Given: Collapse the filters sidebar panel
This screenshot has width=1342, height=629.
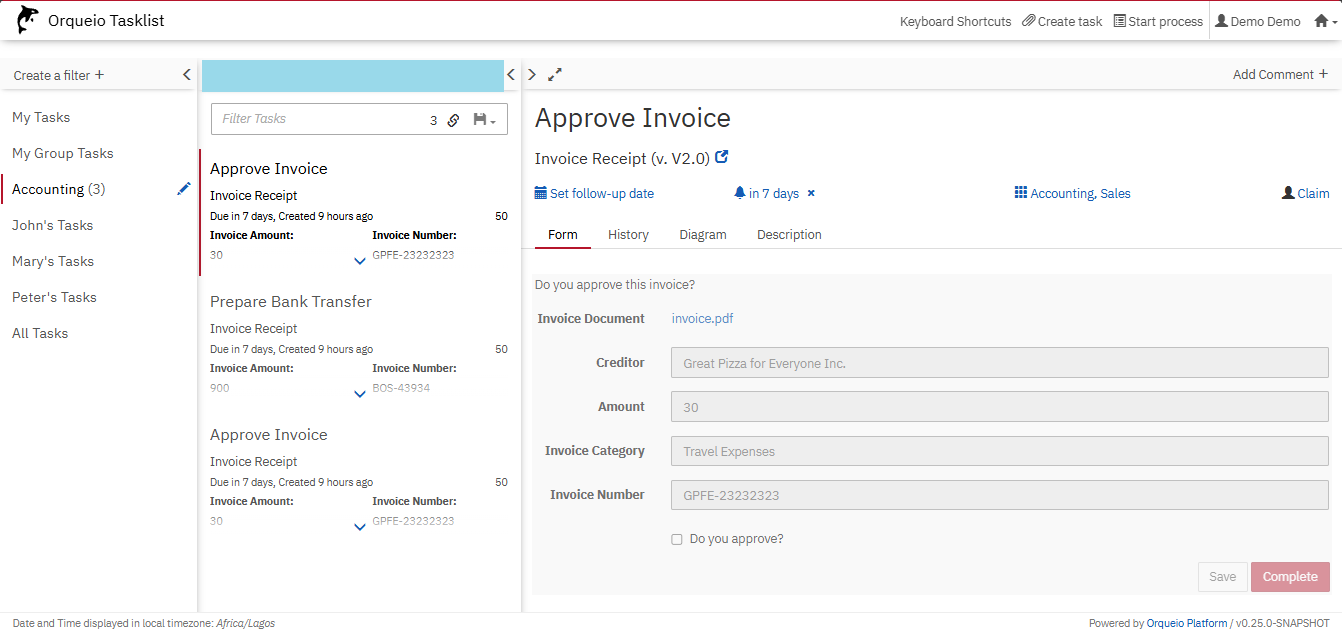Looking at the screenshot, I should point(186,75).
